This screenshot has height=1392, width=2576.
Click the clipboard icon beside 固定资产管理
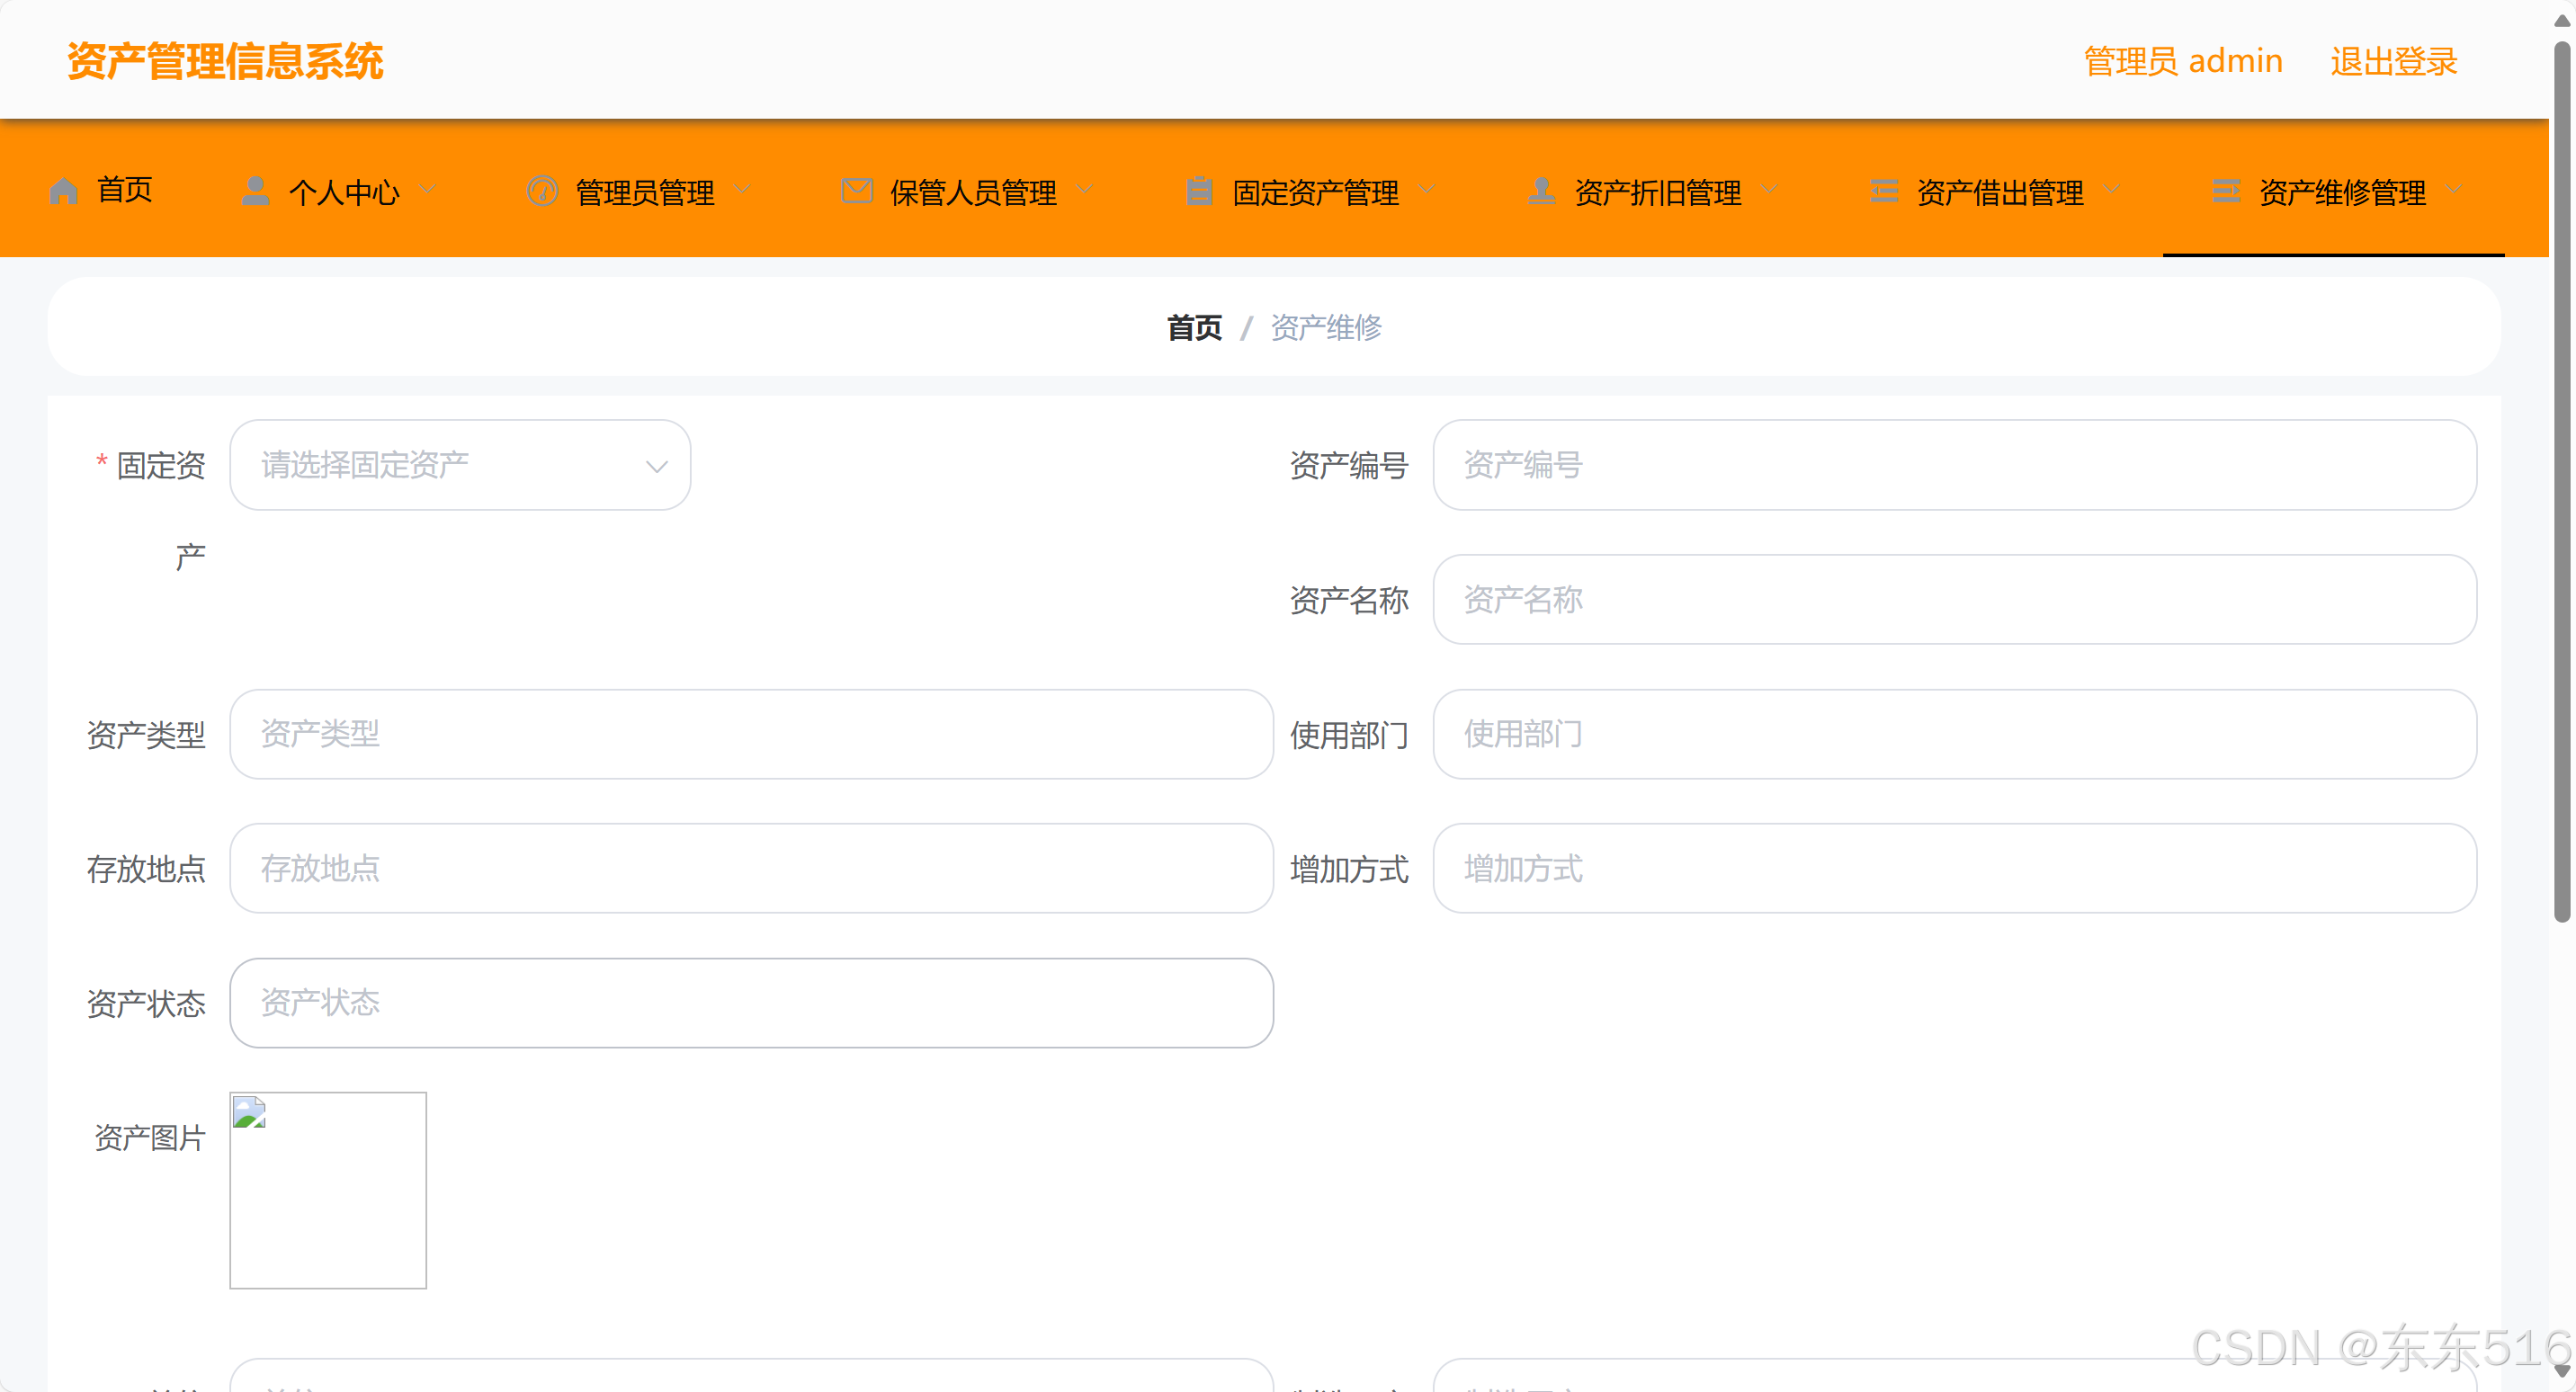click(1199, 190)
